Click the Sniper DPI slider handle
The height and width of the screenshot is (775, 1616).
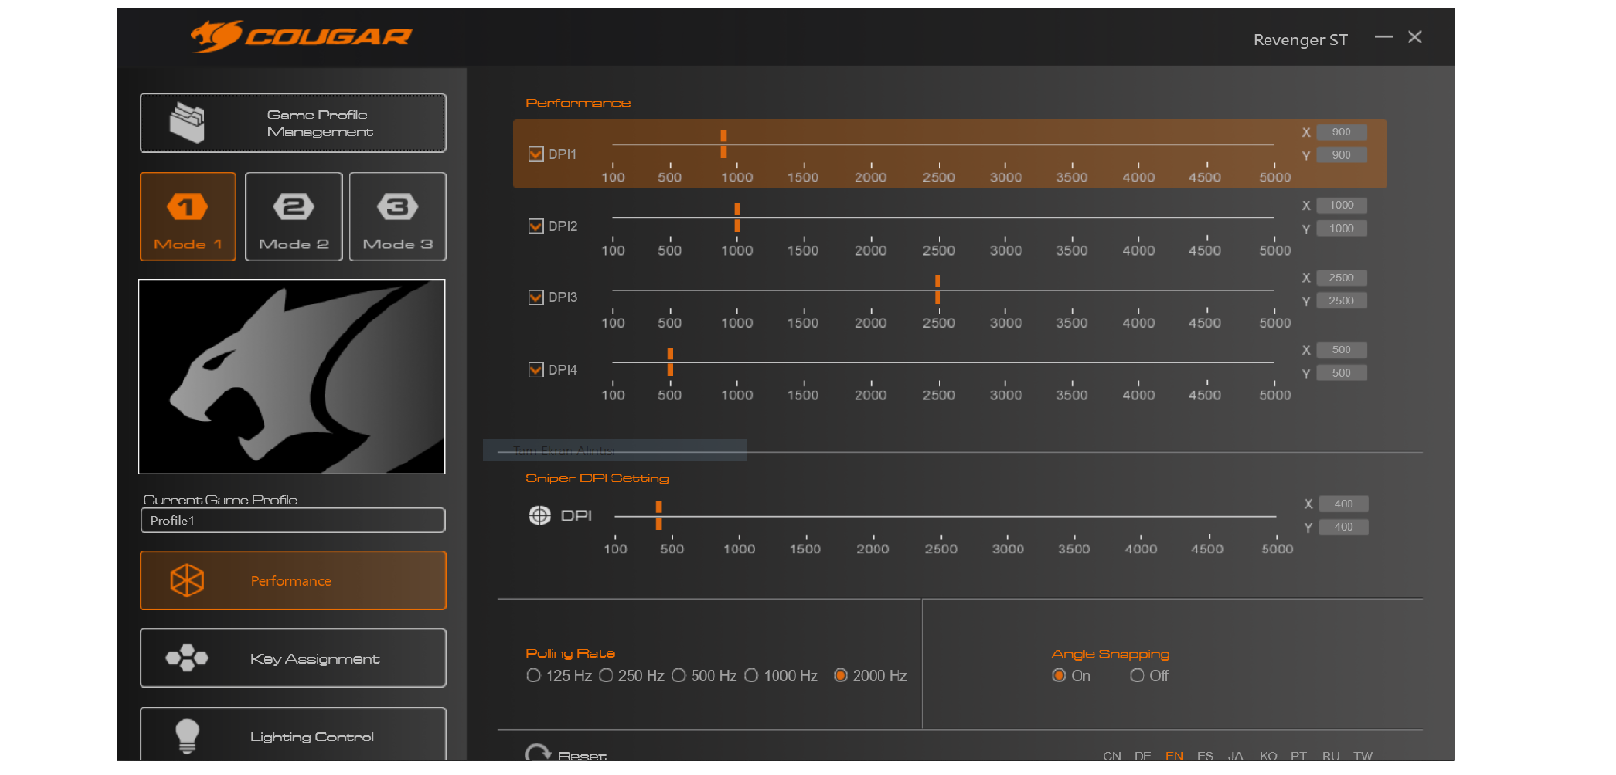tap(658, 516)
